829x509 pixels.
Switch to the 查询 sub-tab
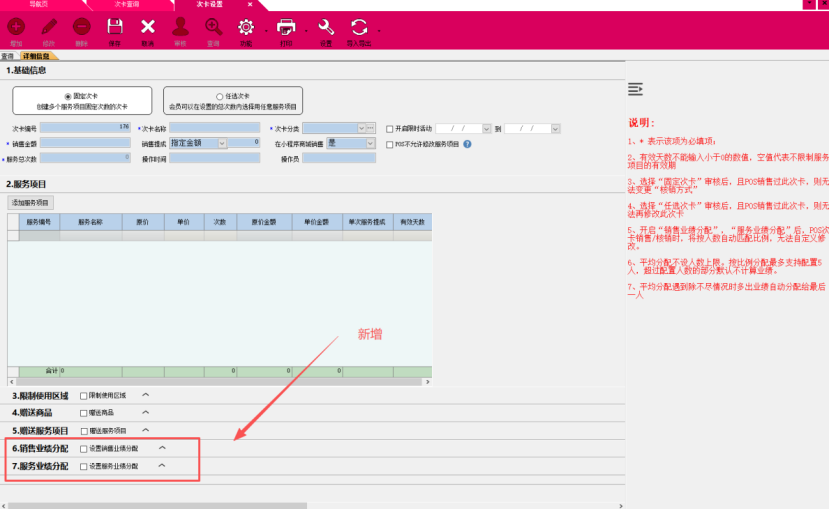click(x=7, y=56)
